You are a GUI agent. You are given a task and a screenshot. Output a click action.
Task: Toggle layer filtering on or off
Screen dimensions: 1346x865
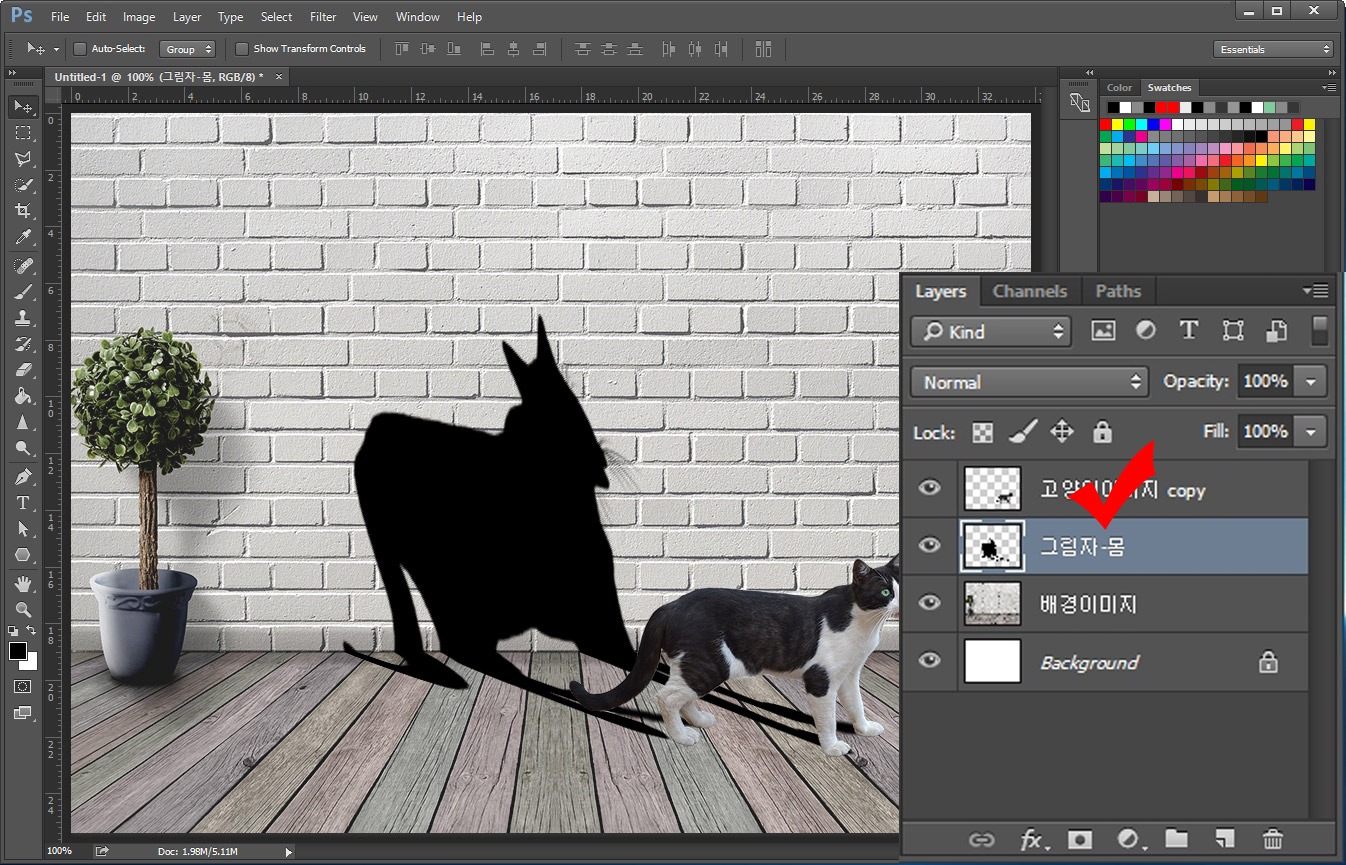[1320, 331]
